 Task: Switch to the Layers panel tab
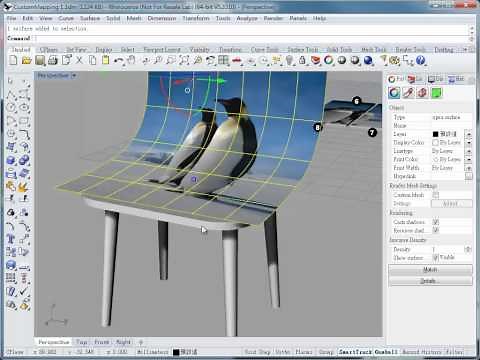coord(415,79)
